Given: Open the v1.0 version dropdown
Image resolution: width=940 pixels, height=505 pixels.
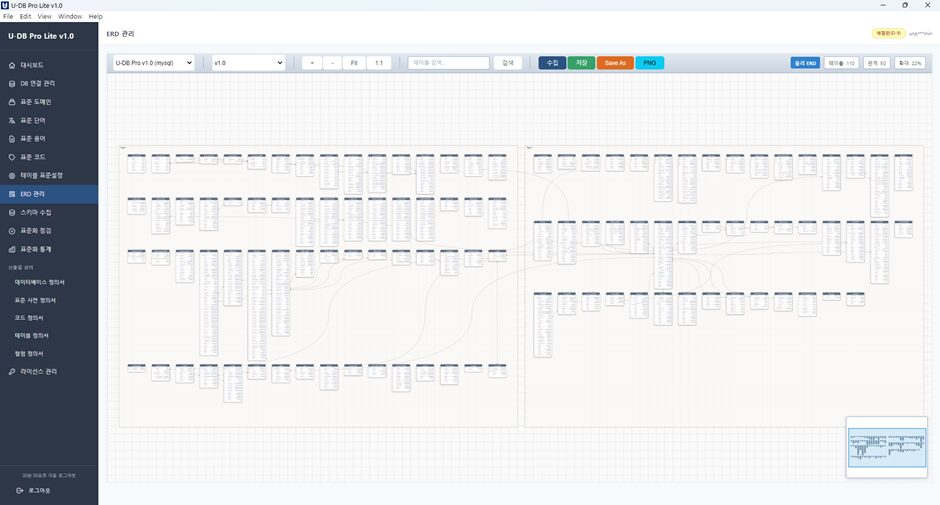Looking at the screenshot, I should [x=249, y=63].
